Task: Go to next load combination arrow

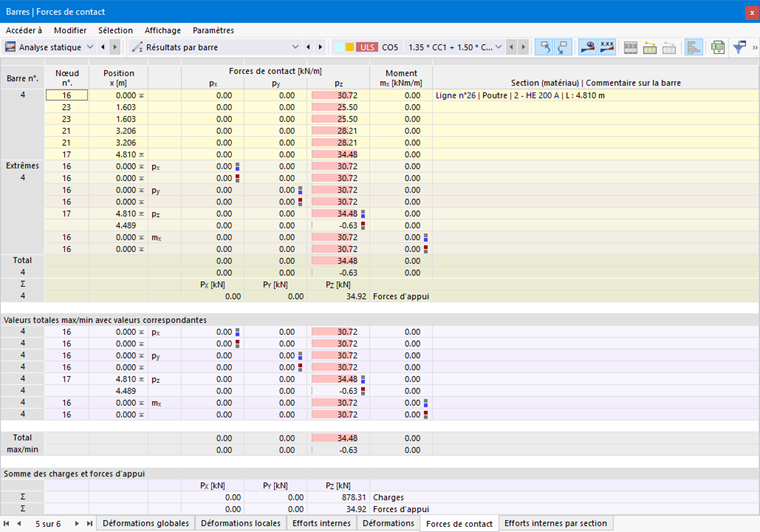Action: (523, 47)
